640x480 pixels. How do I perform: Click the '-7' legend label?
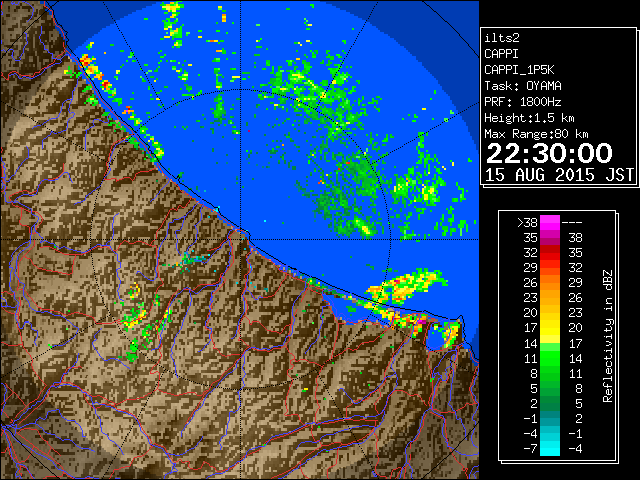click(x=530, y=449)
